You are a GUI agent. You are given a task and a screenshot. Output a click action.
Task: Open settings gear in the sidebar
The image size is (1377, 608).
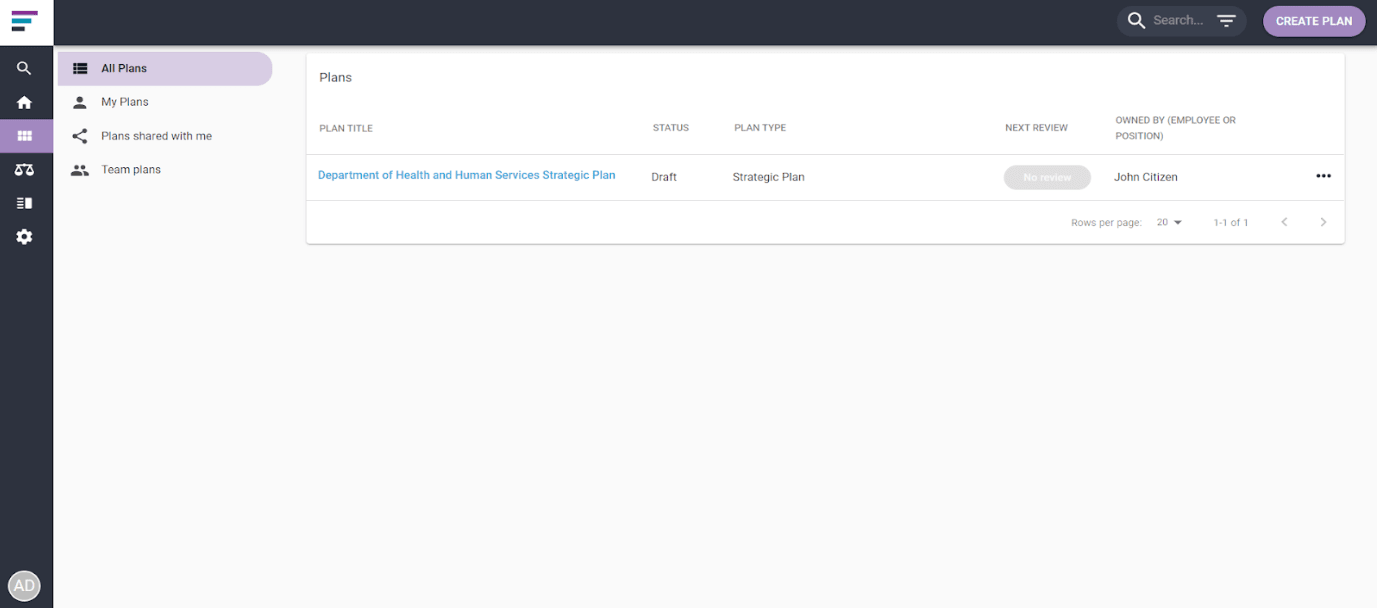(x=25, y=237)
